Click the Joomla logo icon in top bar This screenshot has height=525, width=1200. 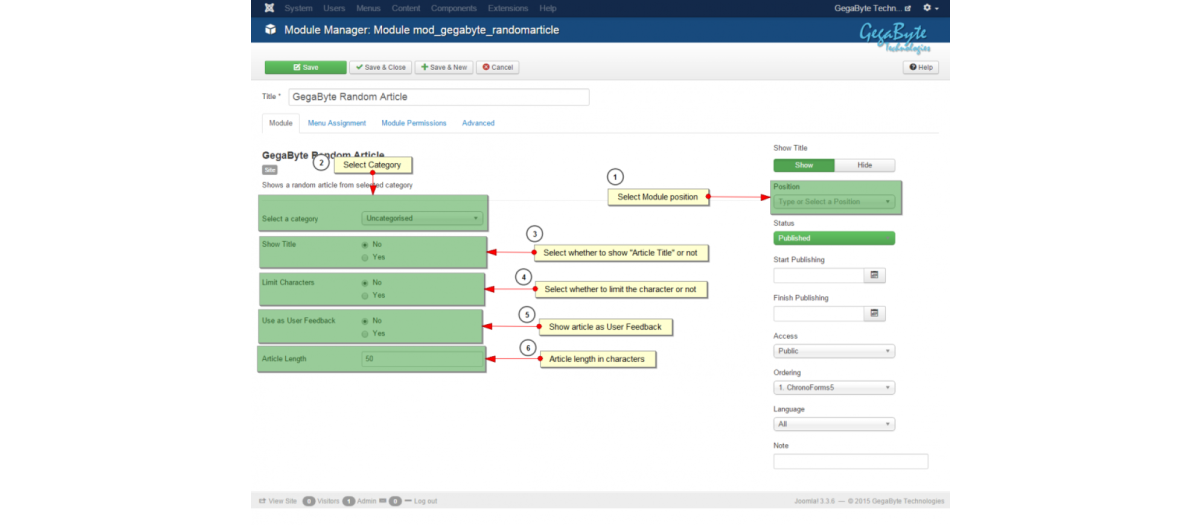270,8
